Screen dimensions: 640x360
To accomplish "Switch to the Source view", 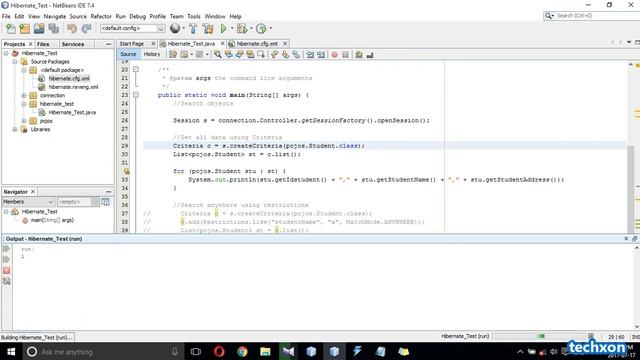I will (x=128, y=54).
